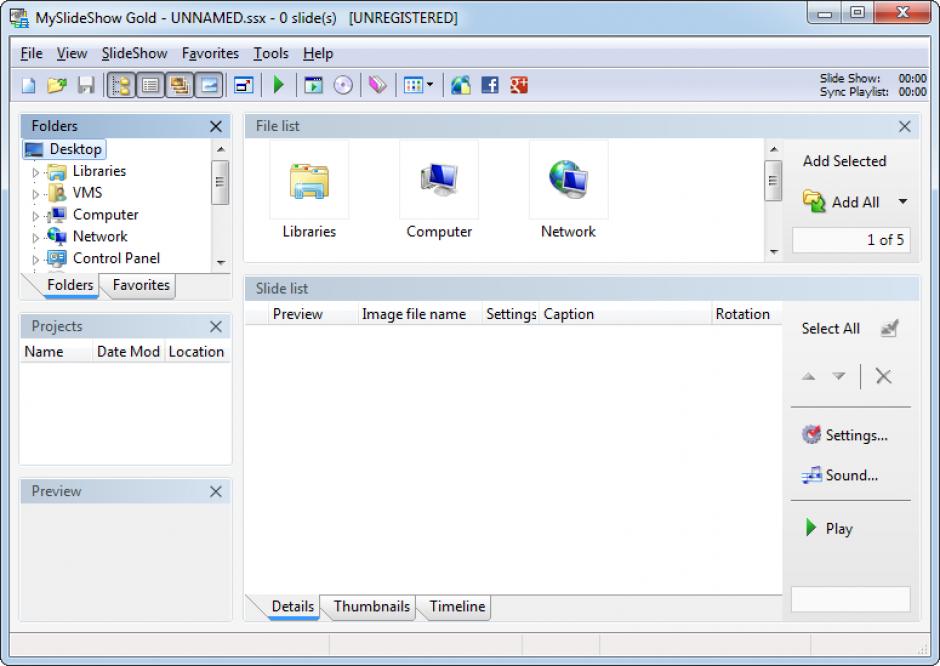Screen dimensions: 940x666
Task: Expand the Control Panel tree node
Action: point(35,260)
